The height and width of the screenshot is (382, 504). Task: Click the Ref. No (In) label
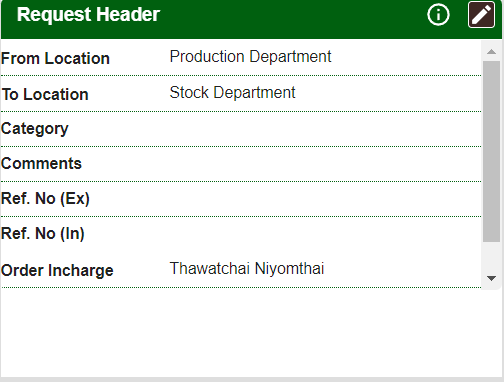tap(43, 233)
